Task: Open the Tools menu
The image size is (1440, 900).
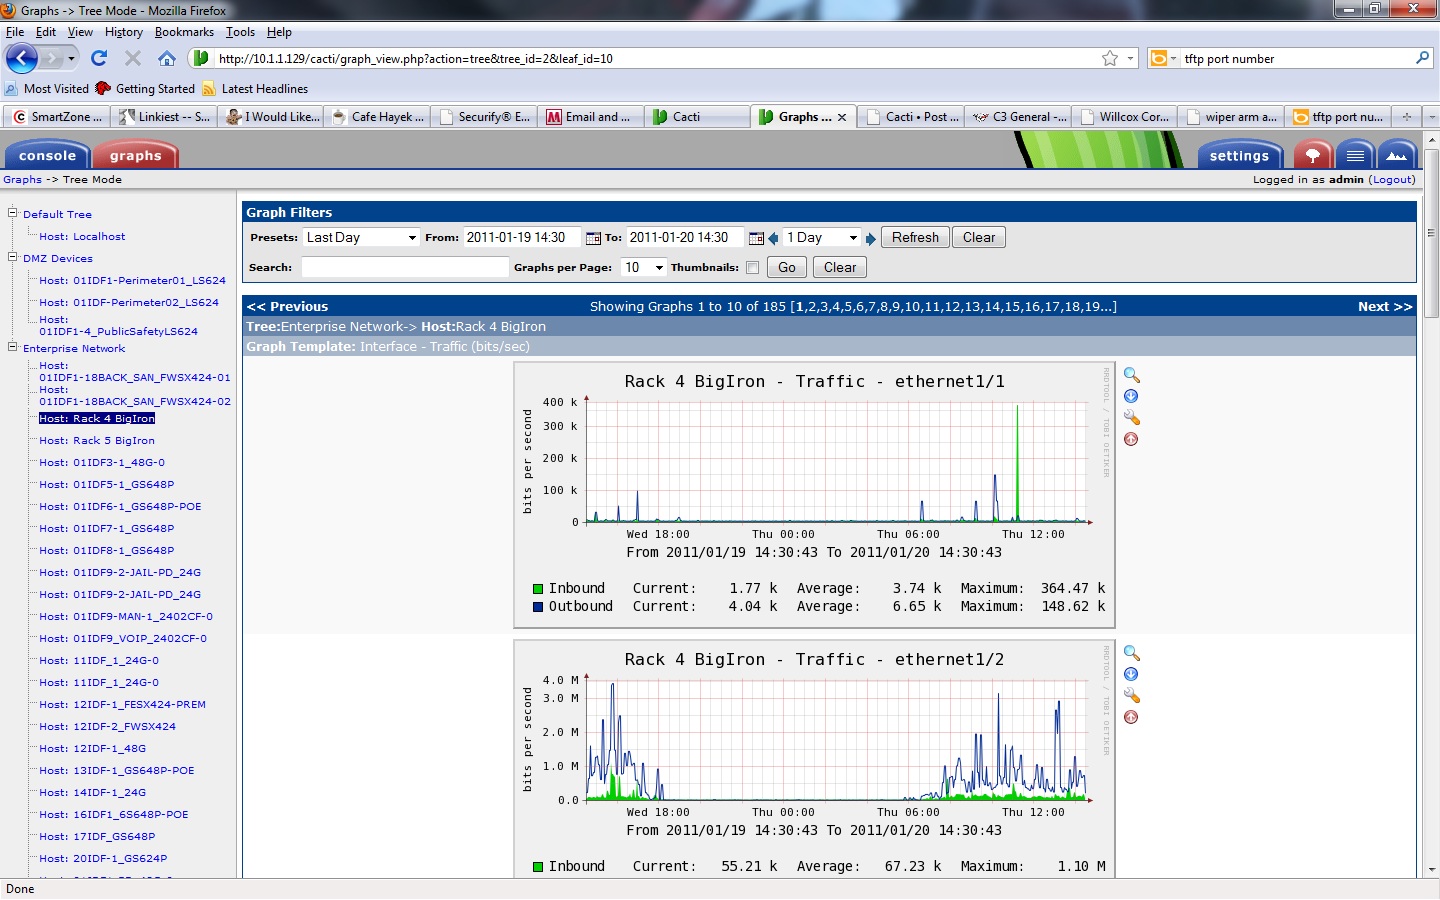Action: pos(240,32)
